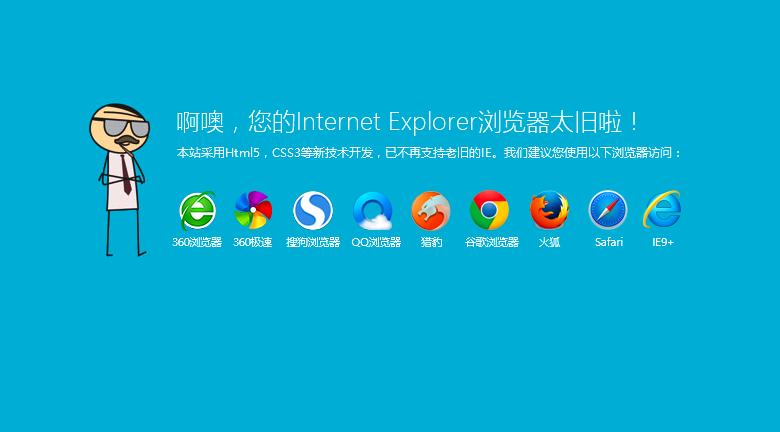Follow the 360浏览器 text link
Screen dimensions: 780x432
[x=197, y=242]
